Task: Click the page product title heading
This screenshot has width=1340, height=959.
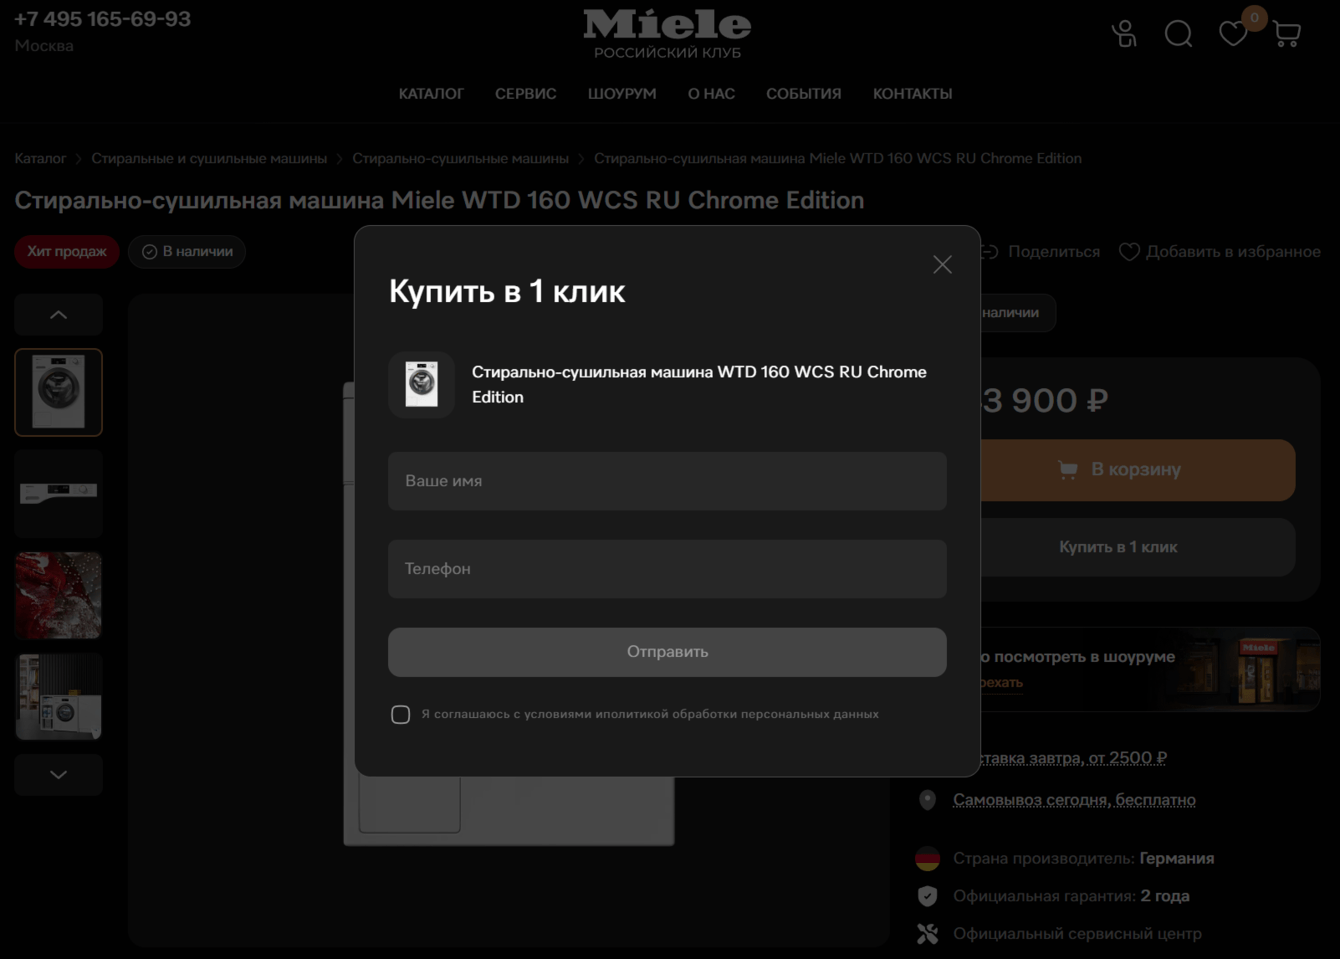Action: [x=439, y=200]
